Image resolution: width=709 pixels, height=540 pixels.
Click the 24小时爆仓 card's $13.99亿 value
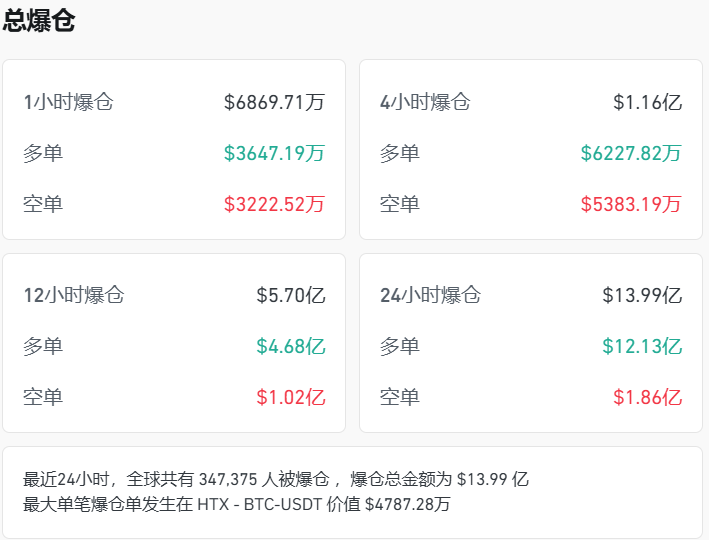pyautogui.click(x=642, y=296)
